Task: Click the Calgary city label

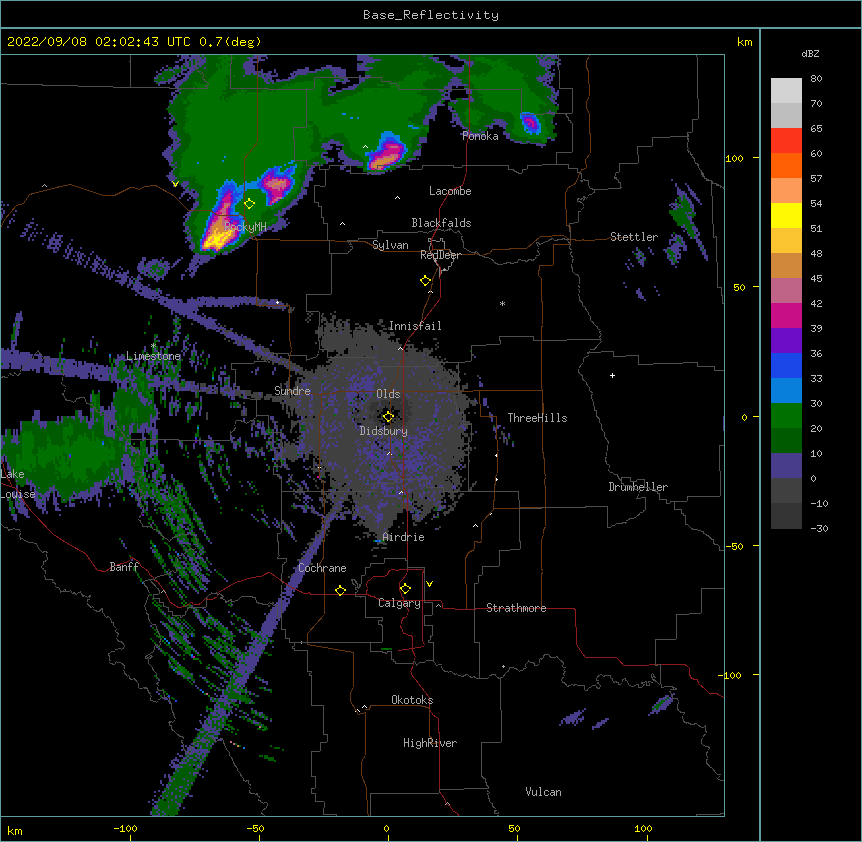Action: tap(399, 603)
